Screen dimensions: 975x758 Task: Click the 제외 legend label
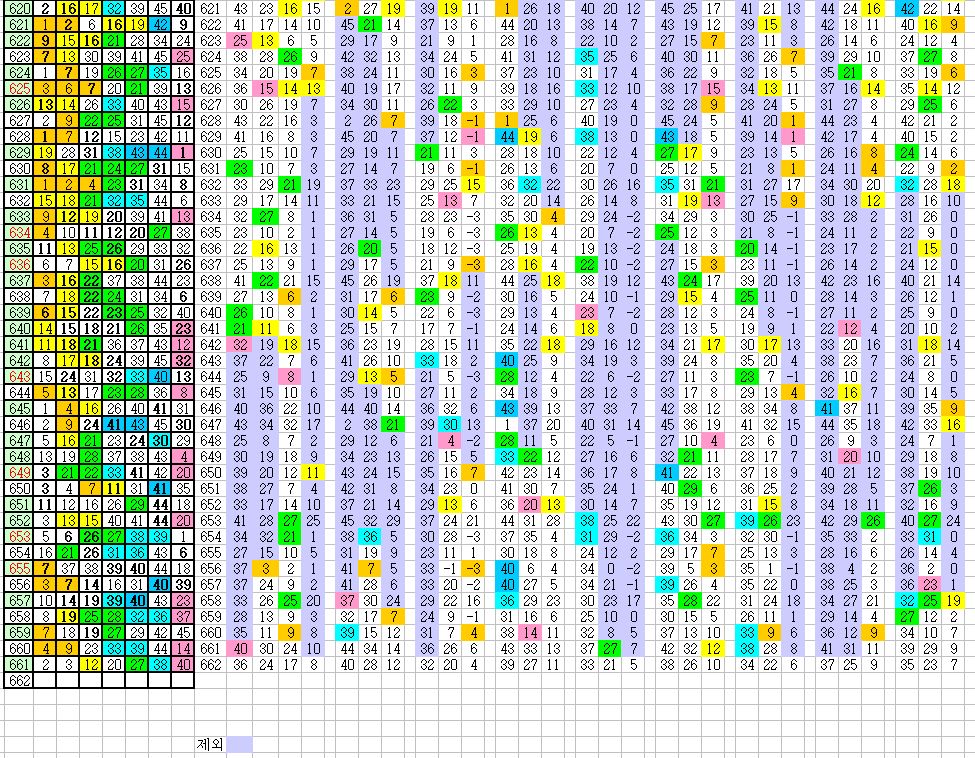point(209,744)
